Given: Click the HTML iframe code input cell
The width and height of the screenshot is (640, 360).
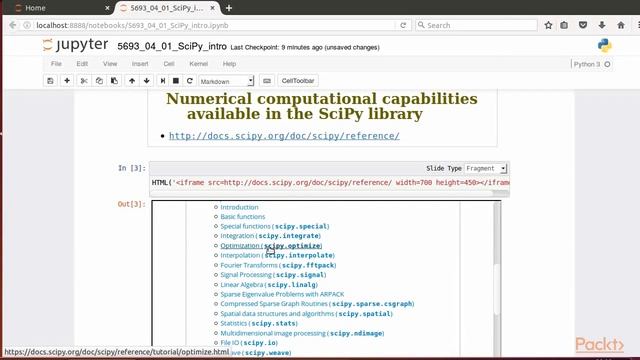Looking at the screenshot, I should coord(330,182).
